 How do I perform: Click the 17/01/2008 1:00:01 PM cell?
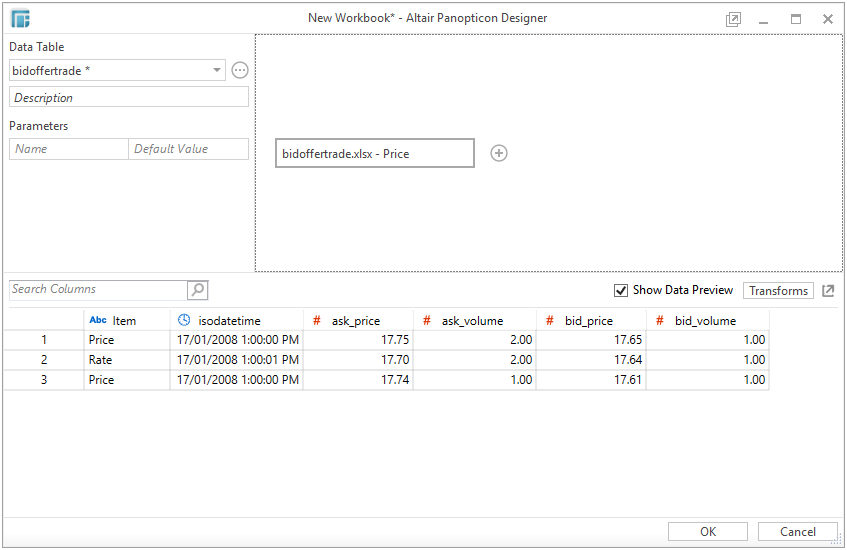pyautogui.click(x=237, y=360)
